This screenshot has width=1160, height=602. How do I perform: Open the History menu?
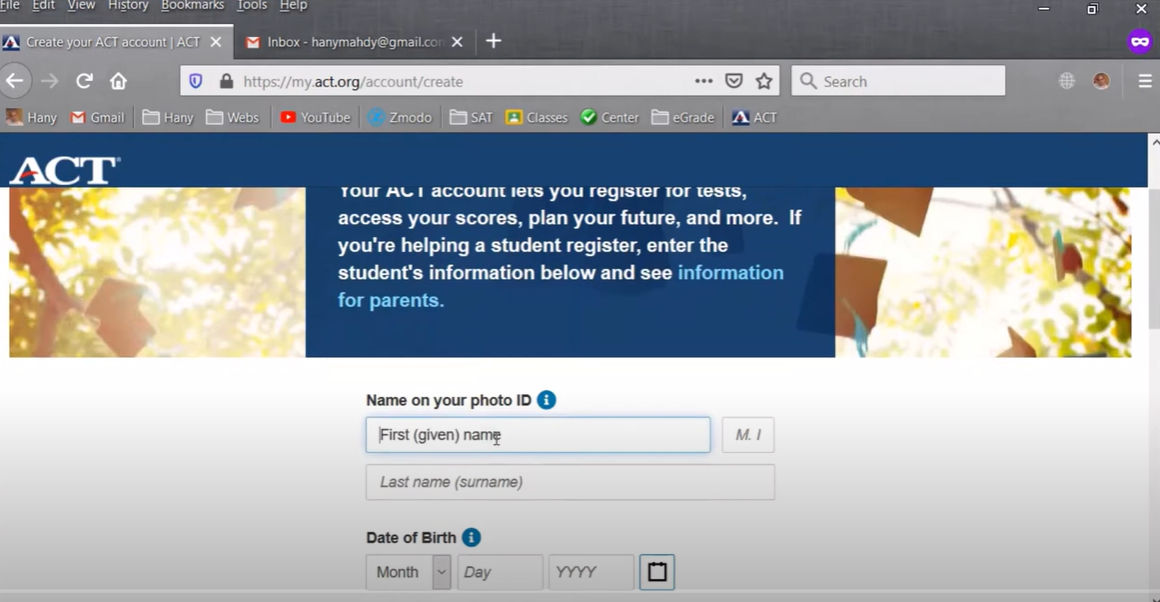tap(128, 6)
